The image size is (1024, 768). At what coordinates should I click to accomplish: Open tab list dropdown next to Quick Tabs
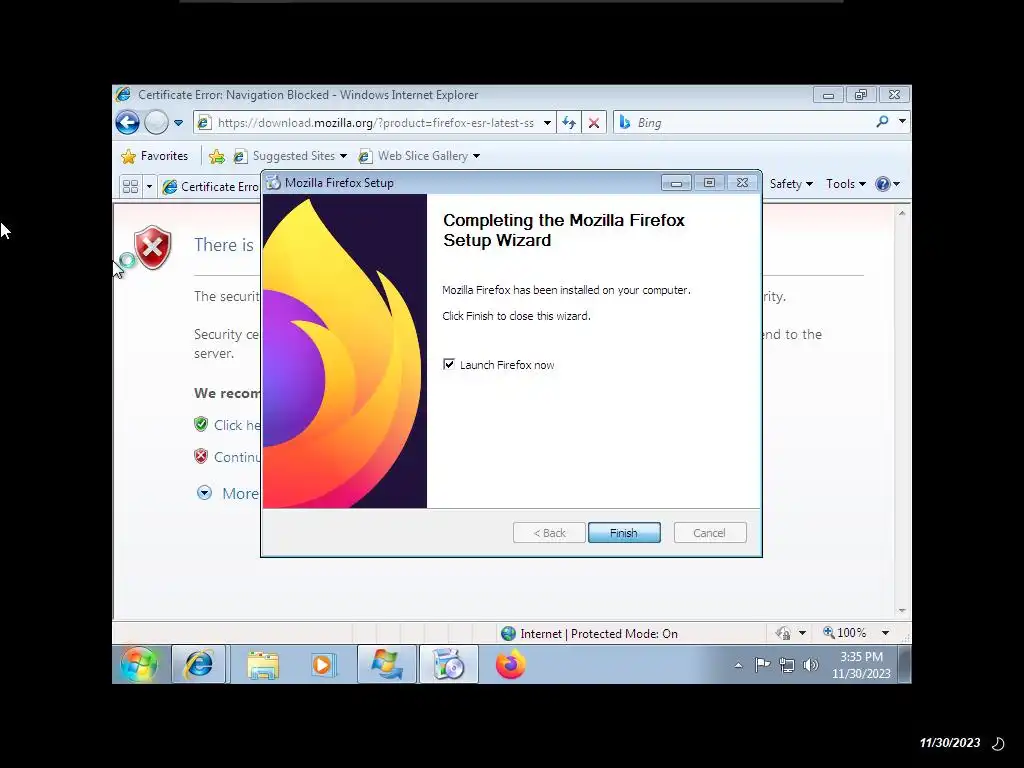tap(149, 187)
